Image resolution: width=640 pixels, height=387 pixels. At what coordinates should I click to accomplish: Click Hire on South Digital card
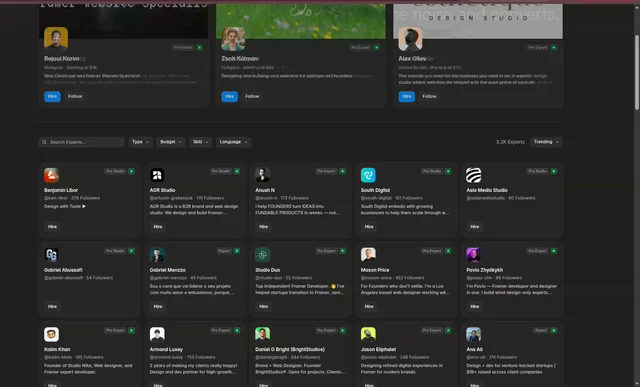(x=369, y=227)
